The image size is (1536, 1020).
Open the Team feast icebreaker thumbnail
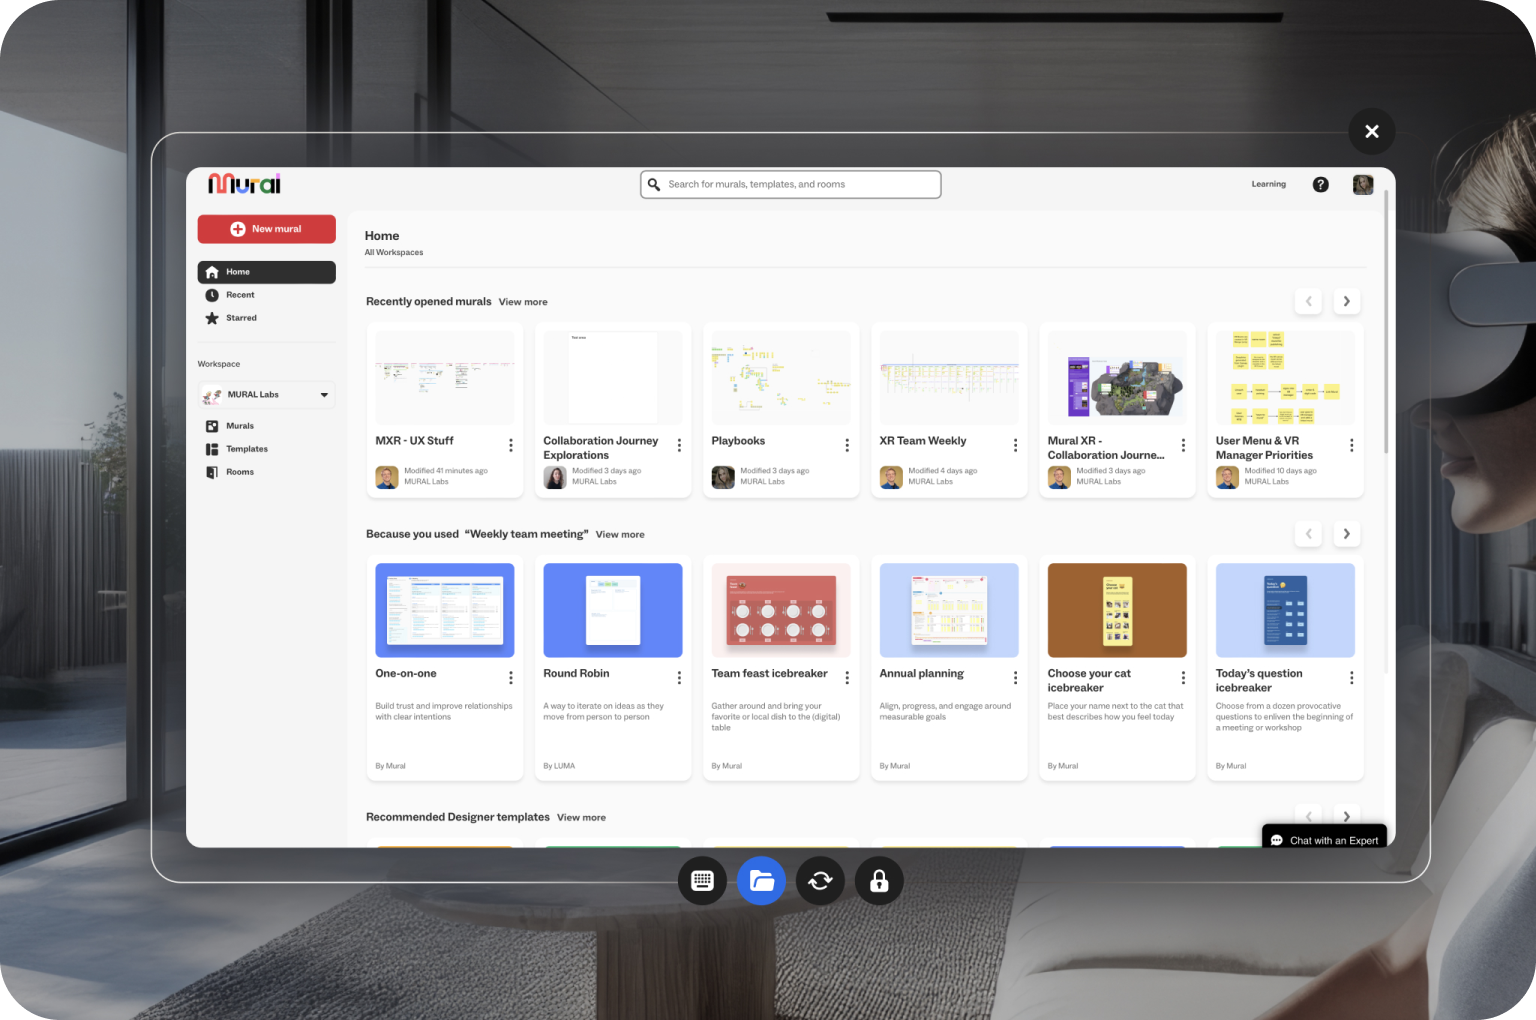point(781,610)
